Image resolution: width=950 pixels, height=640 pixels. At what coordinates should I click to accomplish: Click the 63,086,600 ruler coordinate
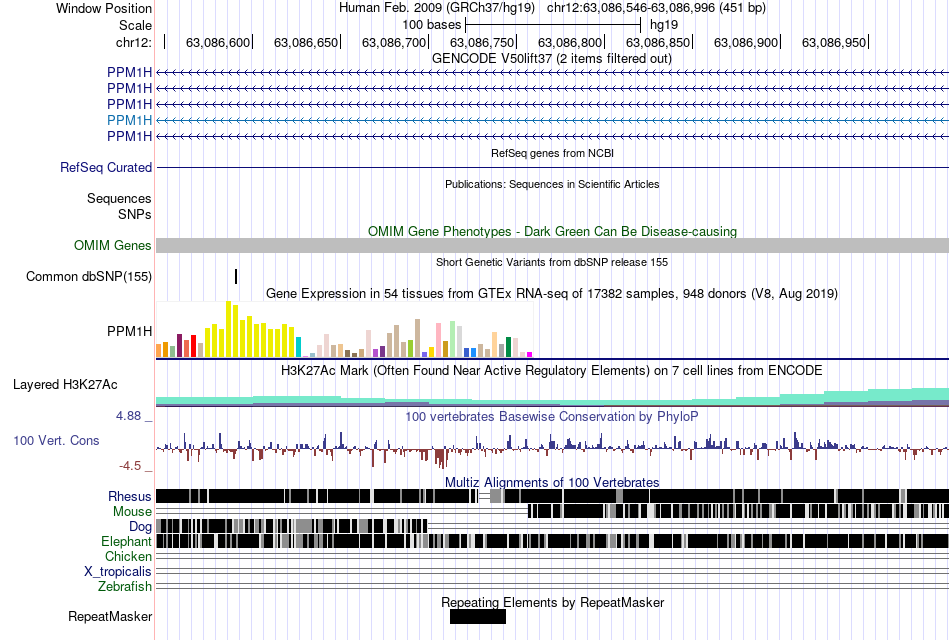tap(218, 42)
